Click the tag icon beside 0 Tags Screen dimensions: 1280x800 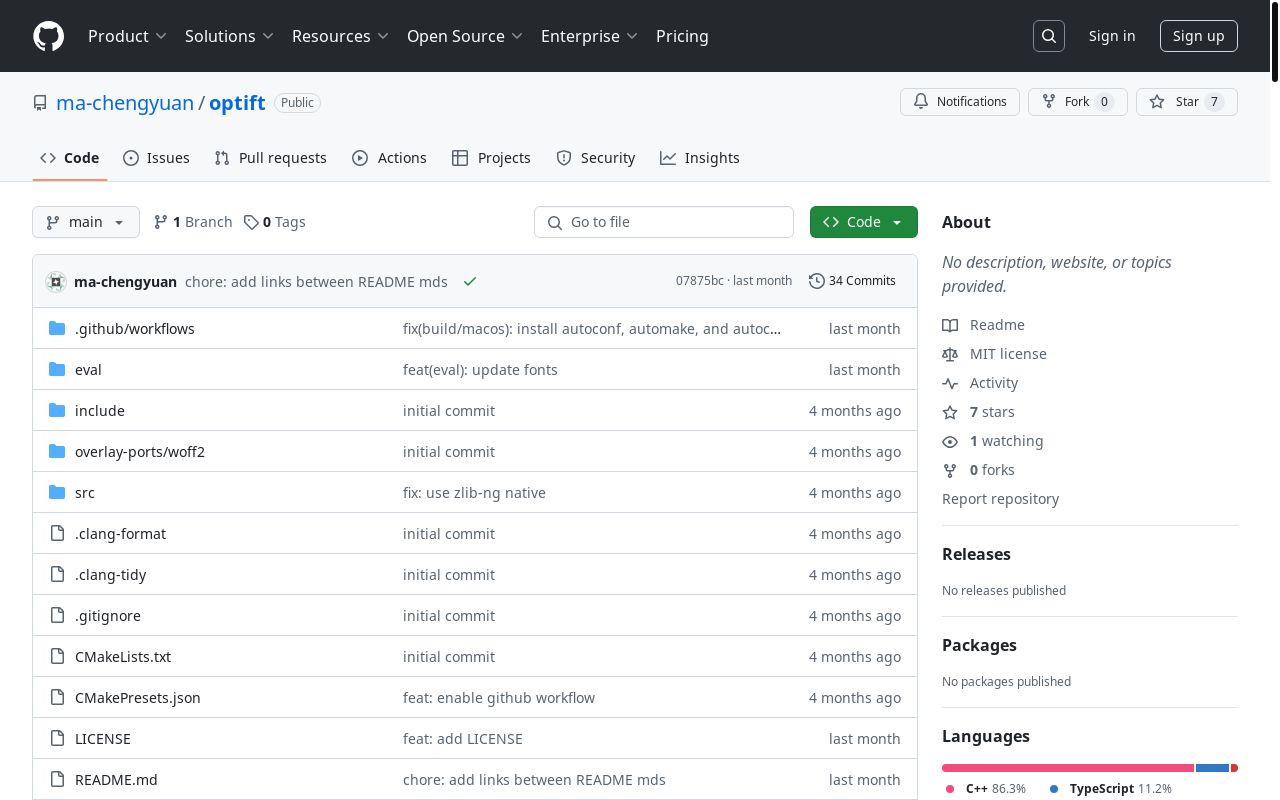tap(251, 222)
